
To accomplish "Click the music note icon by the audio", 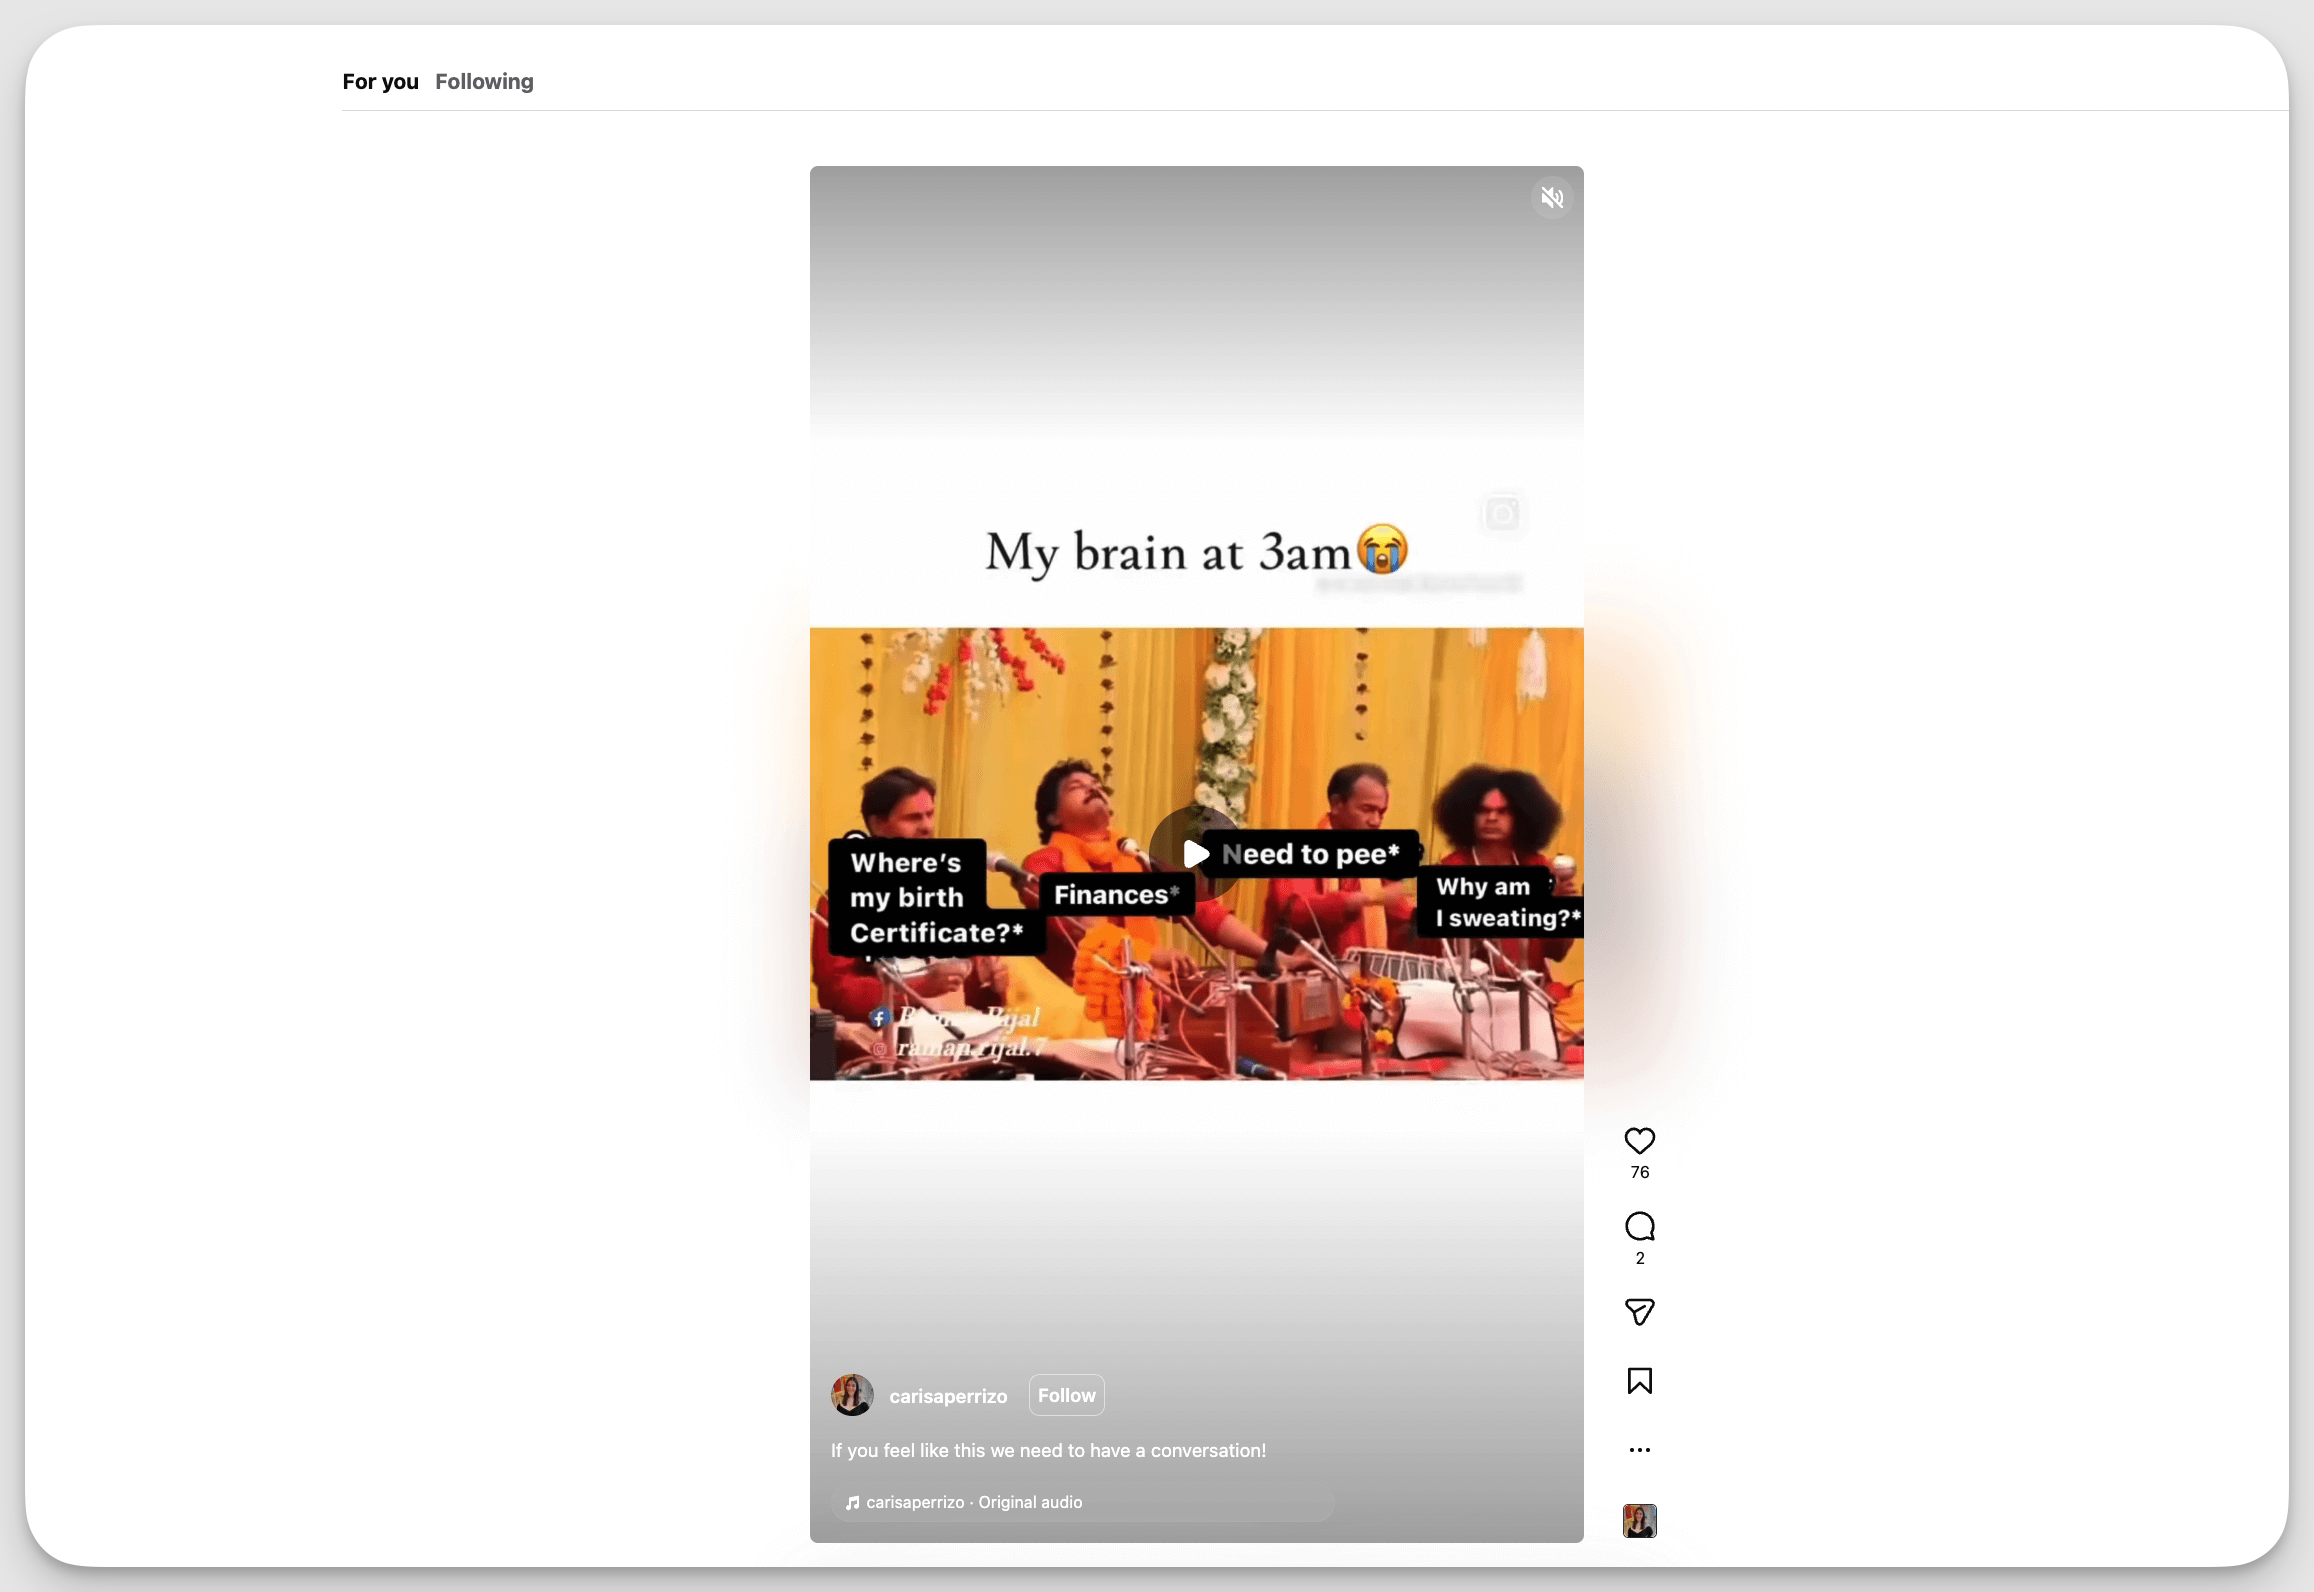I will (x=852, y=1502).
